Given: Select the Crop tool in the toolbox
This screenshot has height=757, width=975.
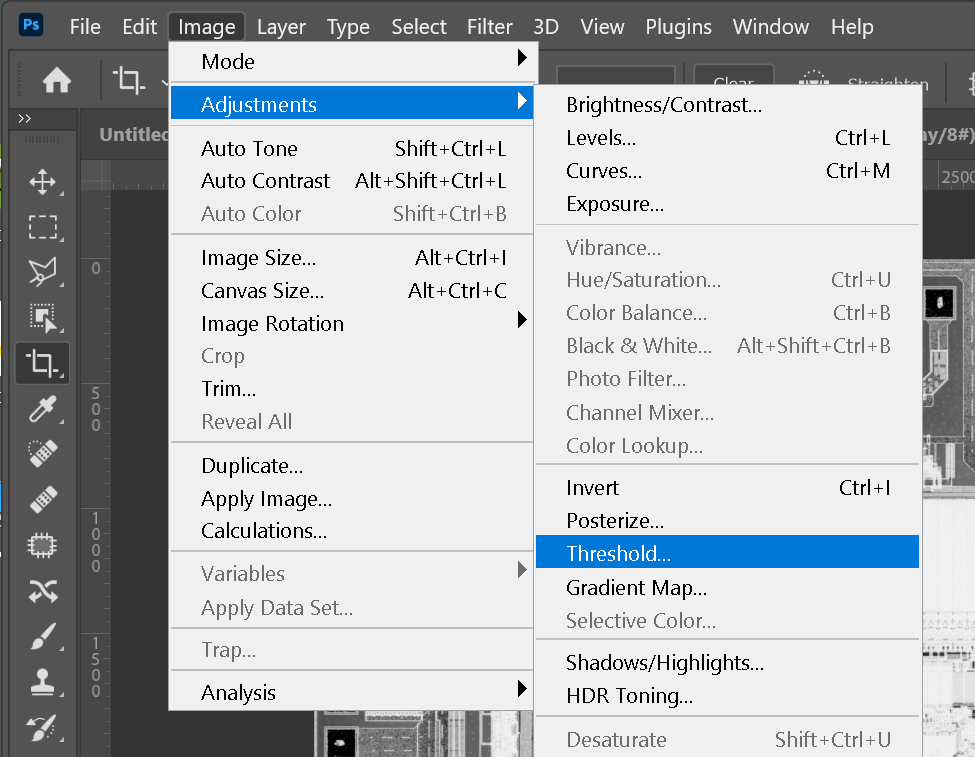Looking at the screenshot, I should tap(43, 363).
